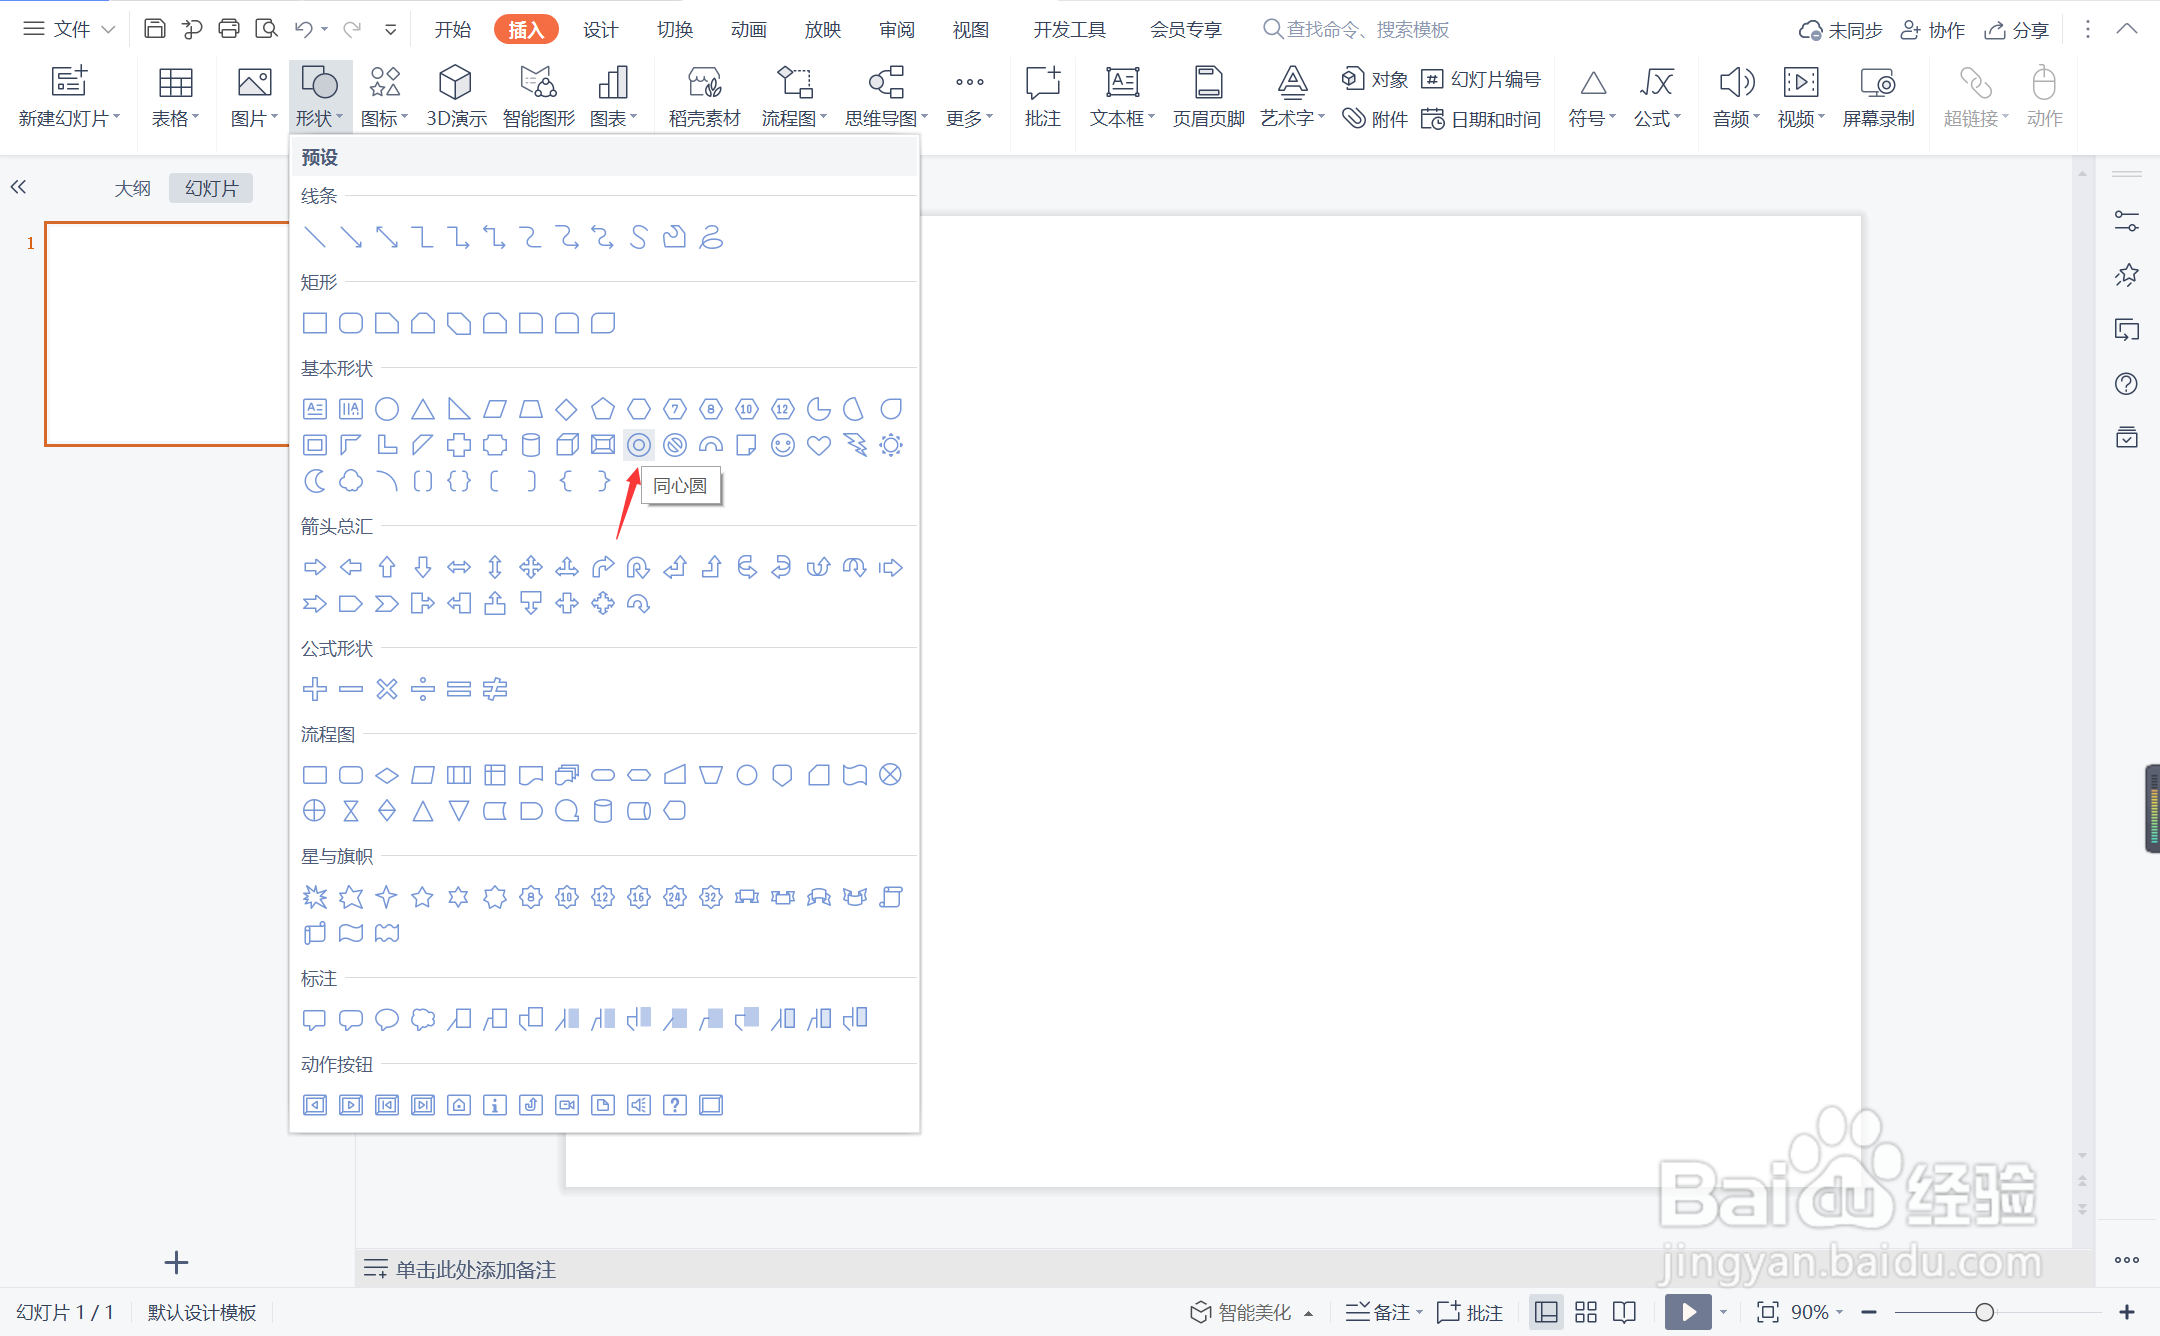Pick the sun shape

891,445
